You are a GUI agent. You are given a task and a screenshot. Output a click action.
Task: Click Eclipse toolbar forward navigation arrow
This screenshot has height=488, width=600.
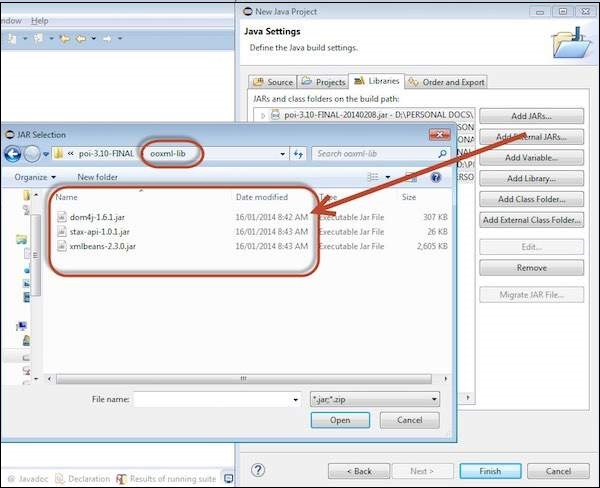click(x=107, y=39)
